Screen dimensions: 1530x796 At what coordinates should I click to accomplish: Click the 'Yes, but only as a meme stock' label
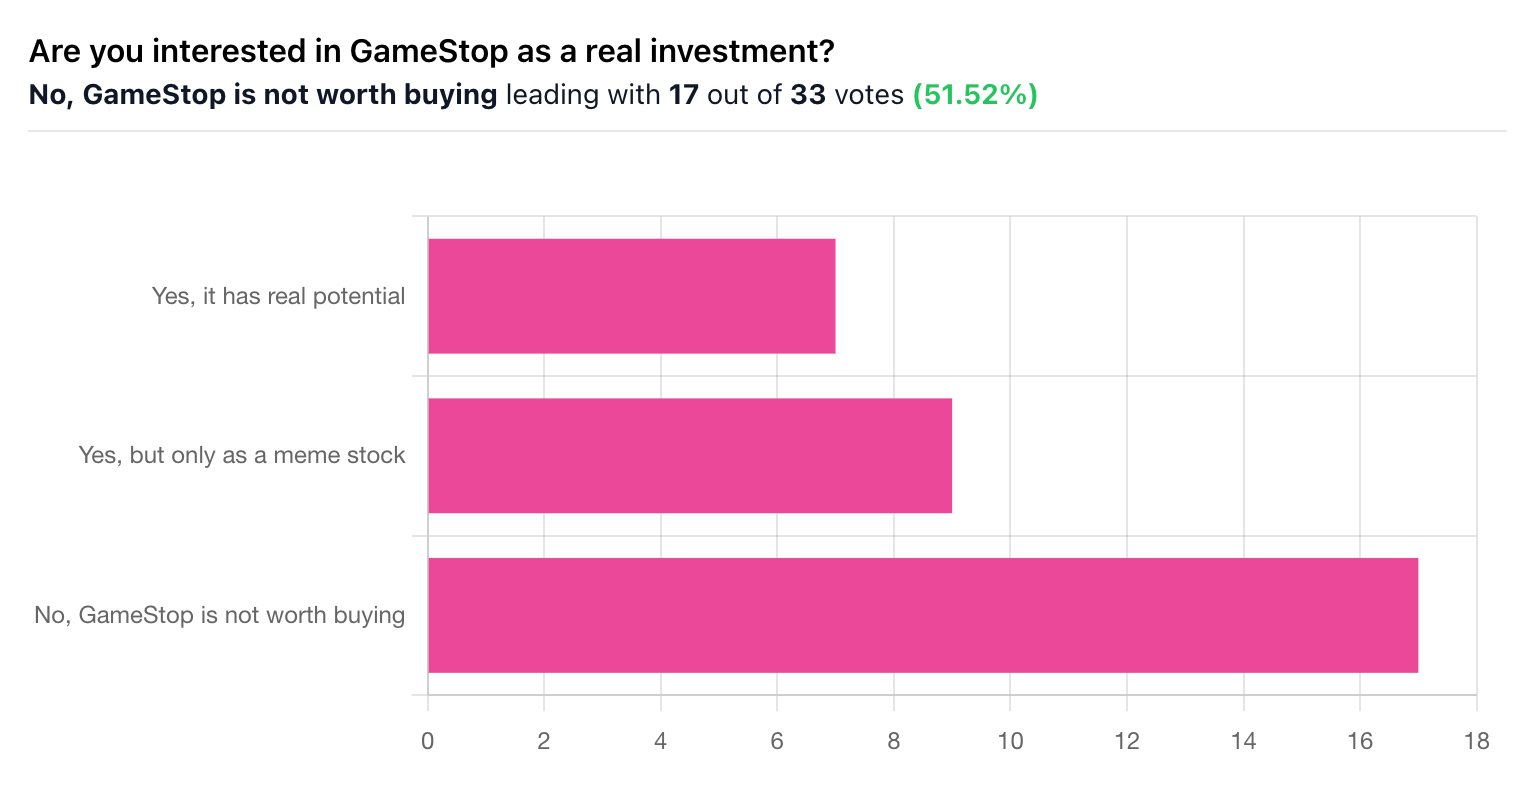(x=242, y=456)
